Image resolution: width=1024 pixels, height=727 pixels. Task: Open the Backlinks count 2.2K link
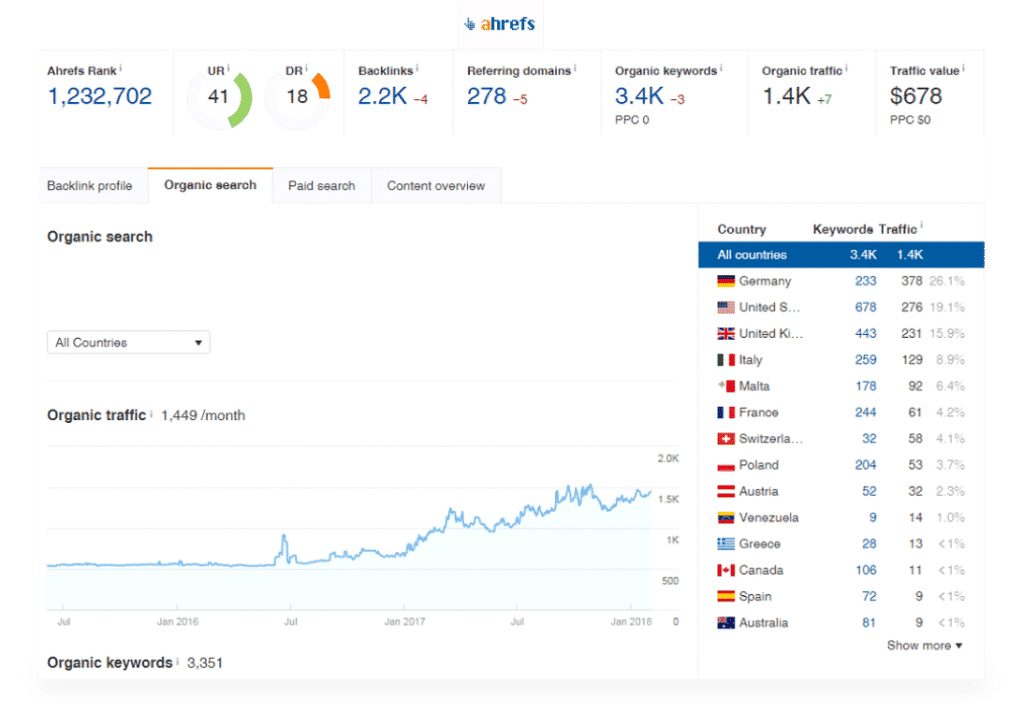point(382,97)
